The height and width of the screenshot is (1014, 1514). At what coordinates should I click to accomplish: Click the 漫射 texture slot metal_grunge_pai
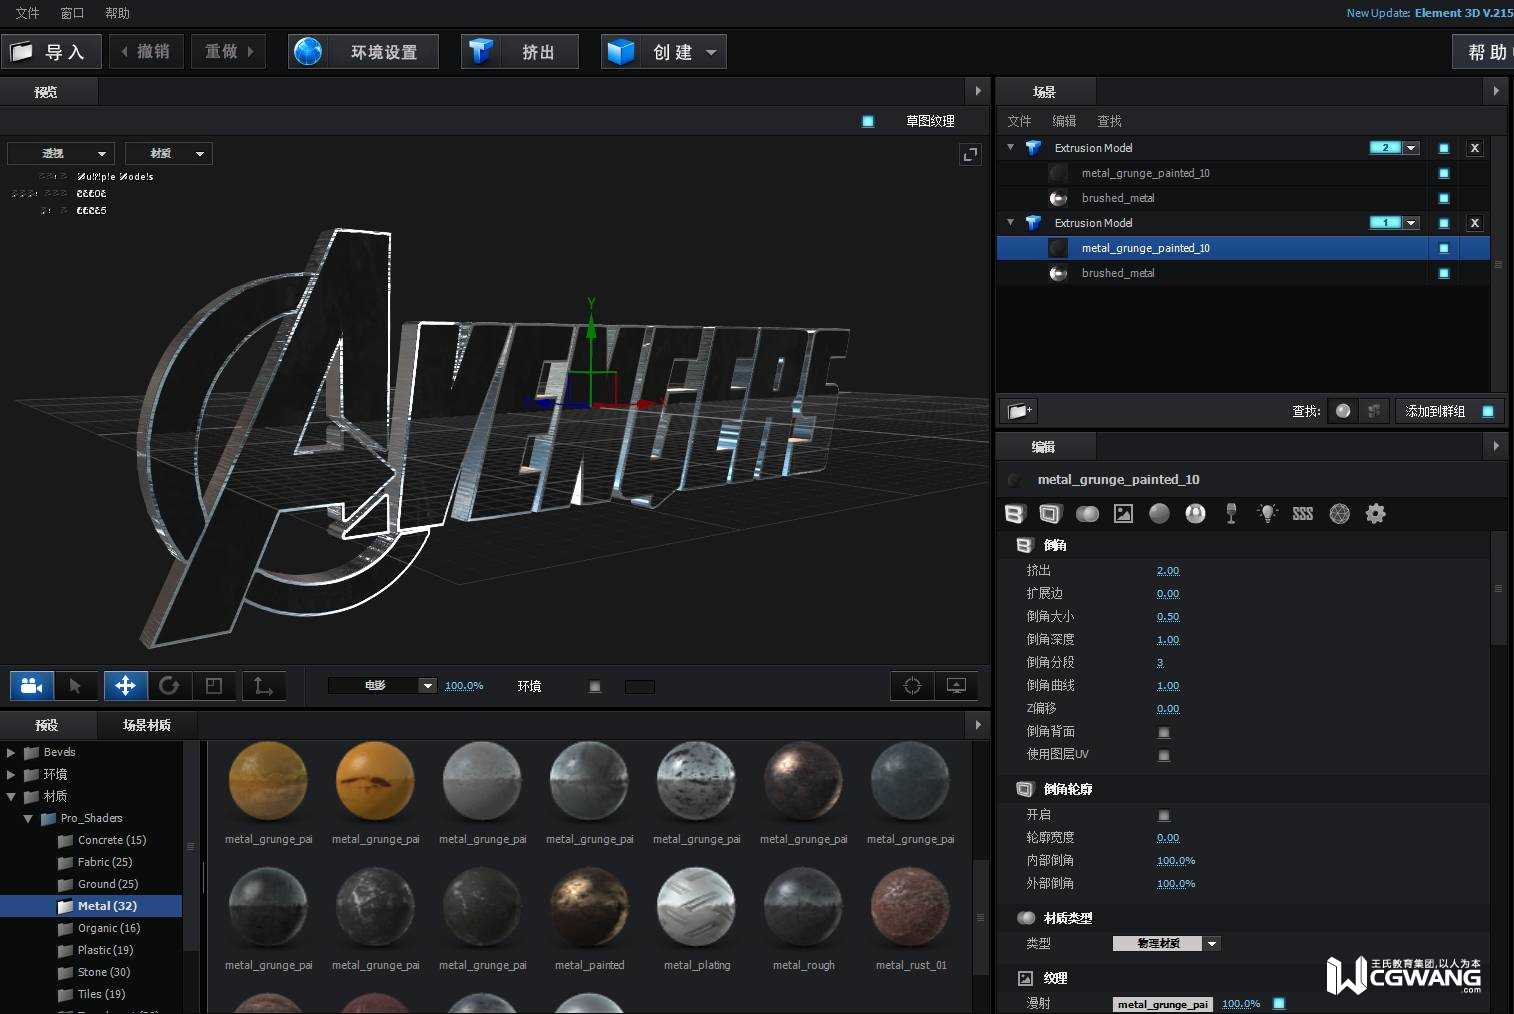[x=1162, y=1004]
